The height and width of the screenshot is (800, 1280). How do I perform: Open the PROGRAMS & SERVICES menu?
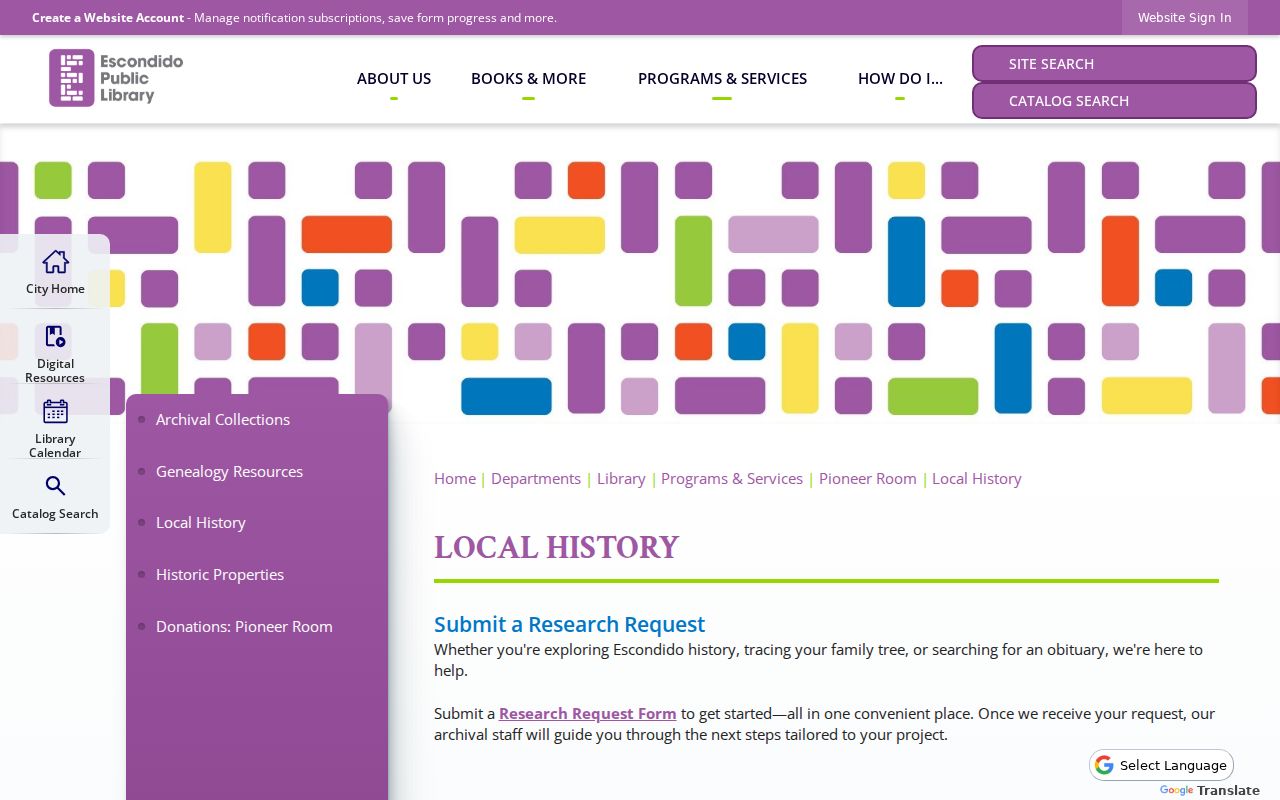click(722, 78)
